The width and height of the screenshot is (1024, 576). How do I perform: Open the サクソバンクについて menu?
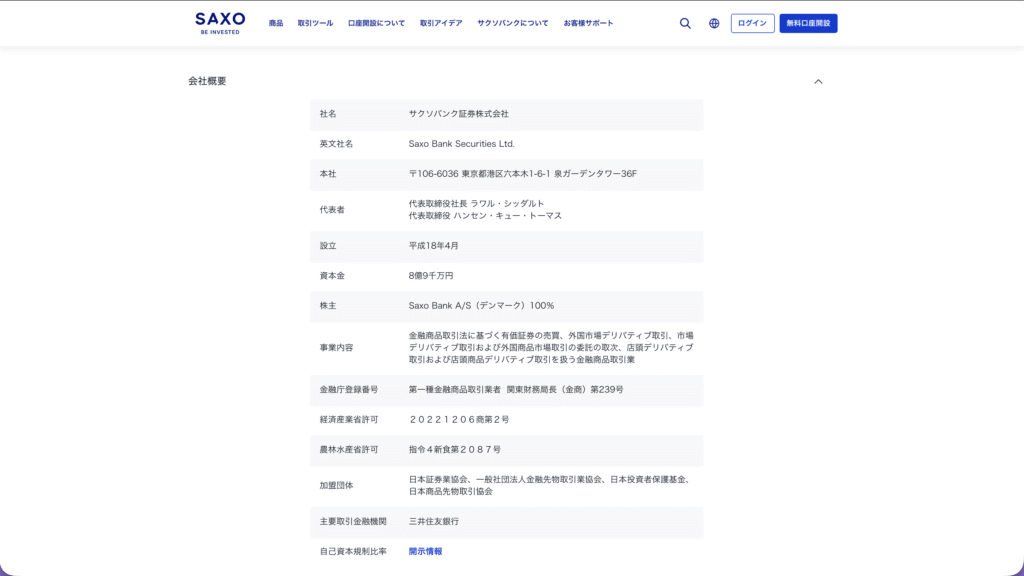513,23
